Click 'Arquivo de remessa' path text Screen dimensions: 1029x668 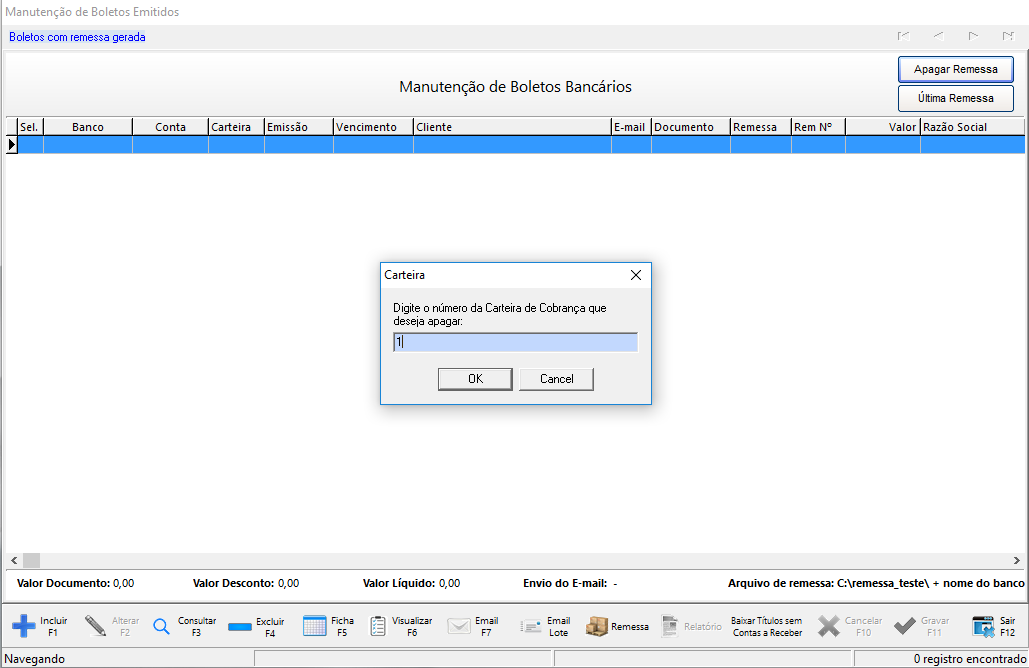pyautogui.click(x=876, y=583)
